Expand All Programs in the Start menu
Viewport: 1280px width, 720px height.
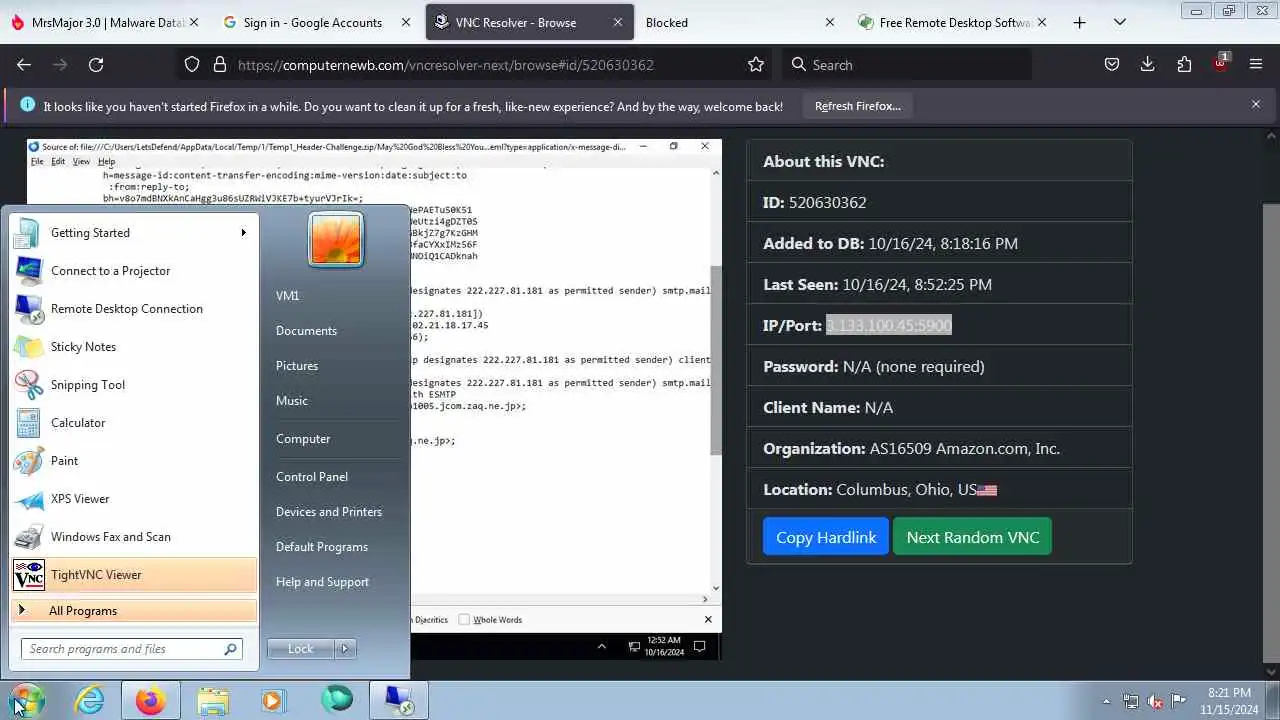[x=134, y=611]
